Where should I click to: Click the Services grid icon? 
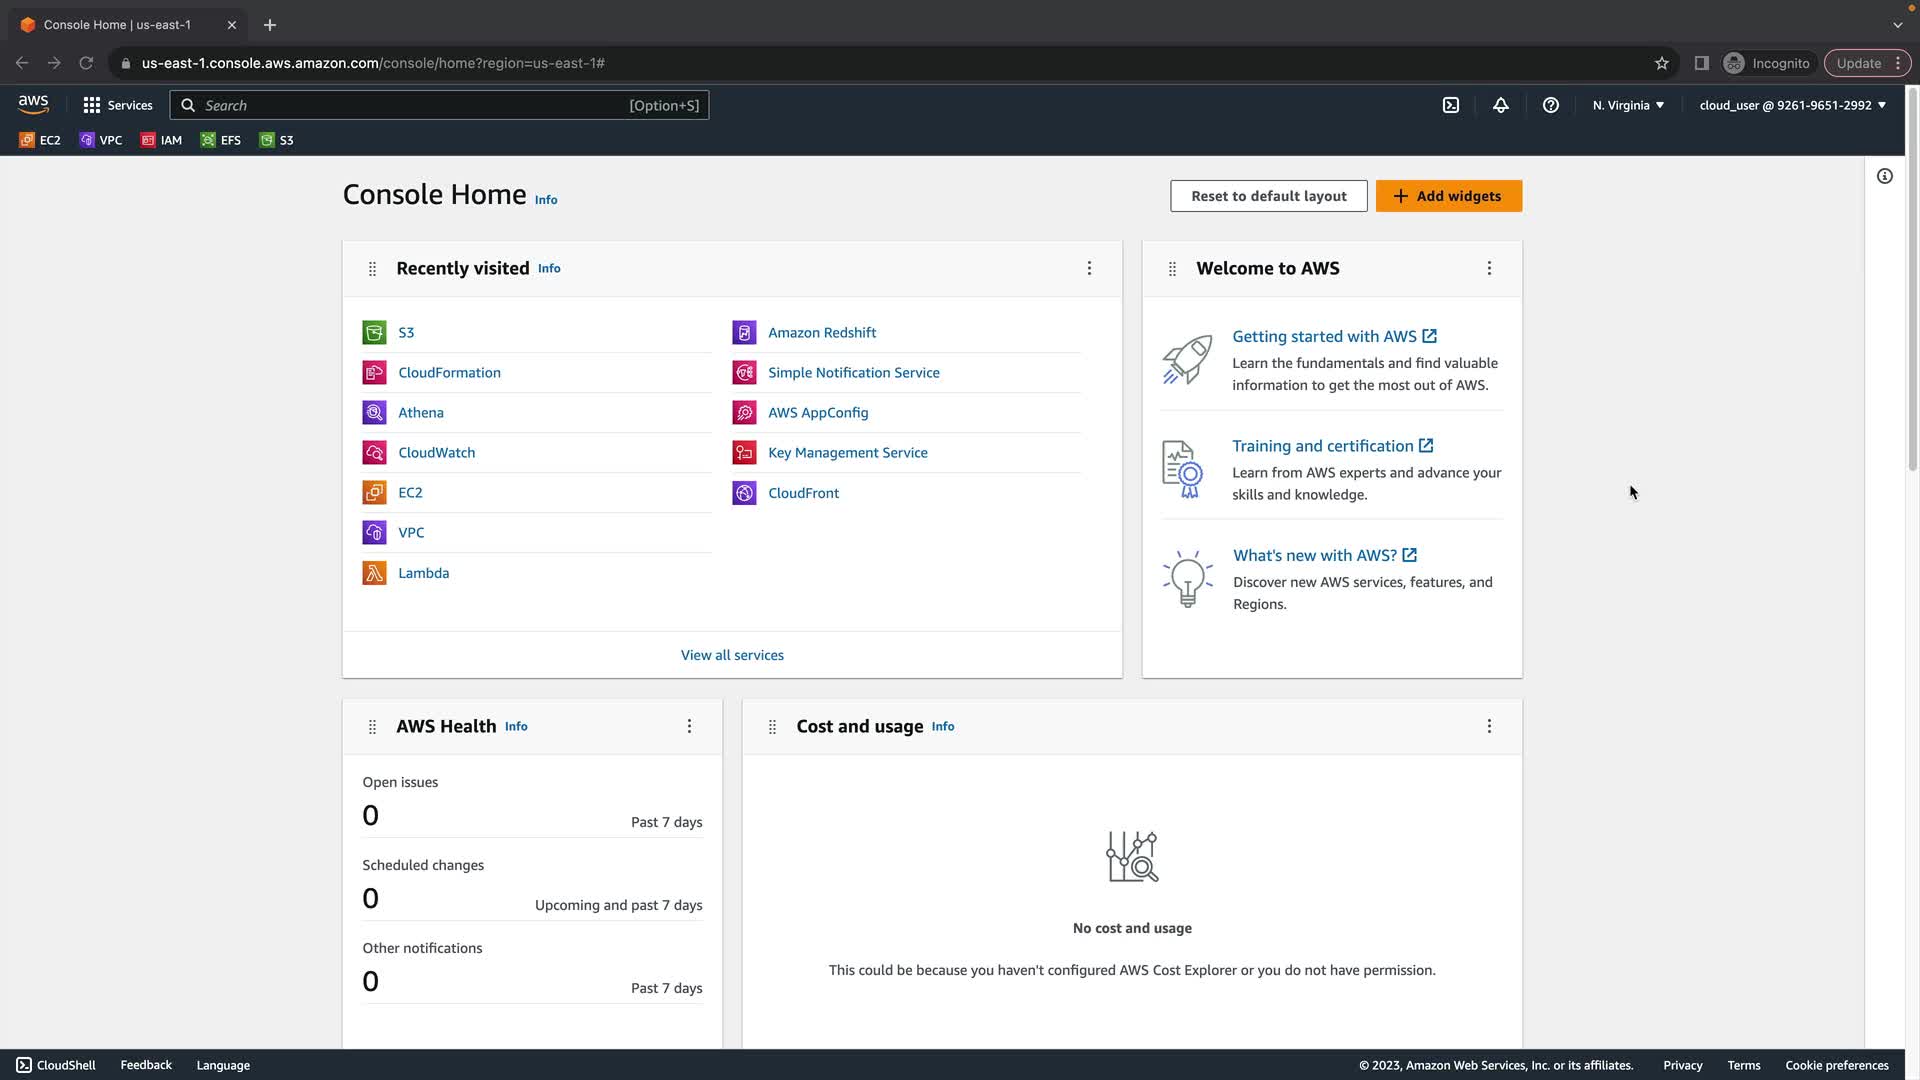click(92, 105)
